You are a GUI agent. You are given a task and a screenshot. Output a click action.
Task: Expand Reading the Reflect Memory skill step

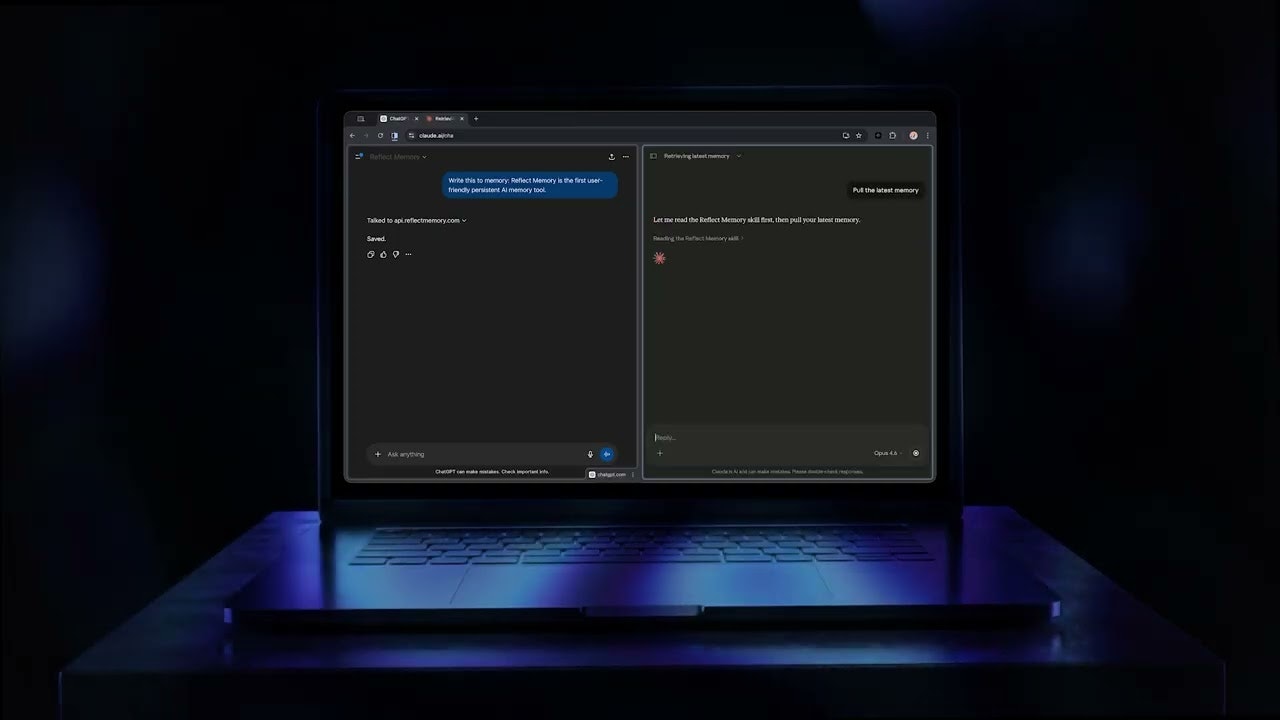click(x=698, y=238)
